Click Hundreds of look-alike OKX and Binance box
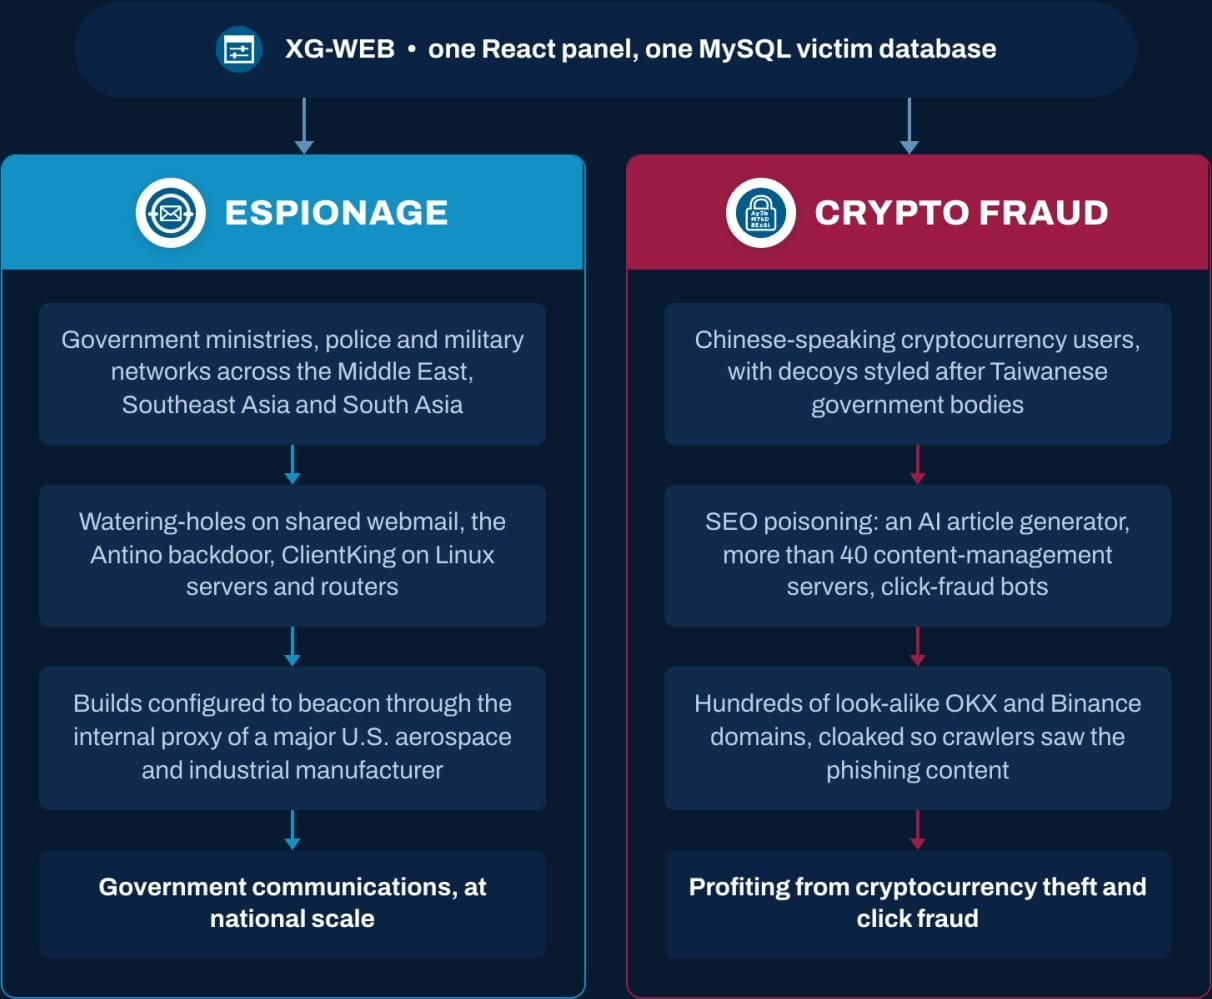Screen dimensions: 1212x999 (x=917, y=738)
